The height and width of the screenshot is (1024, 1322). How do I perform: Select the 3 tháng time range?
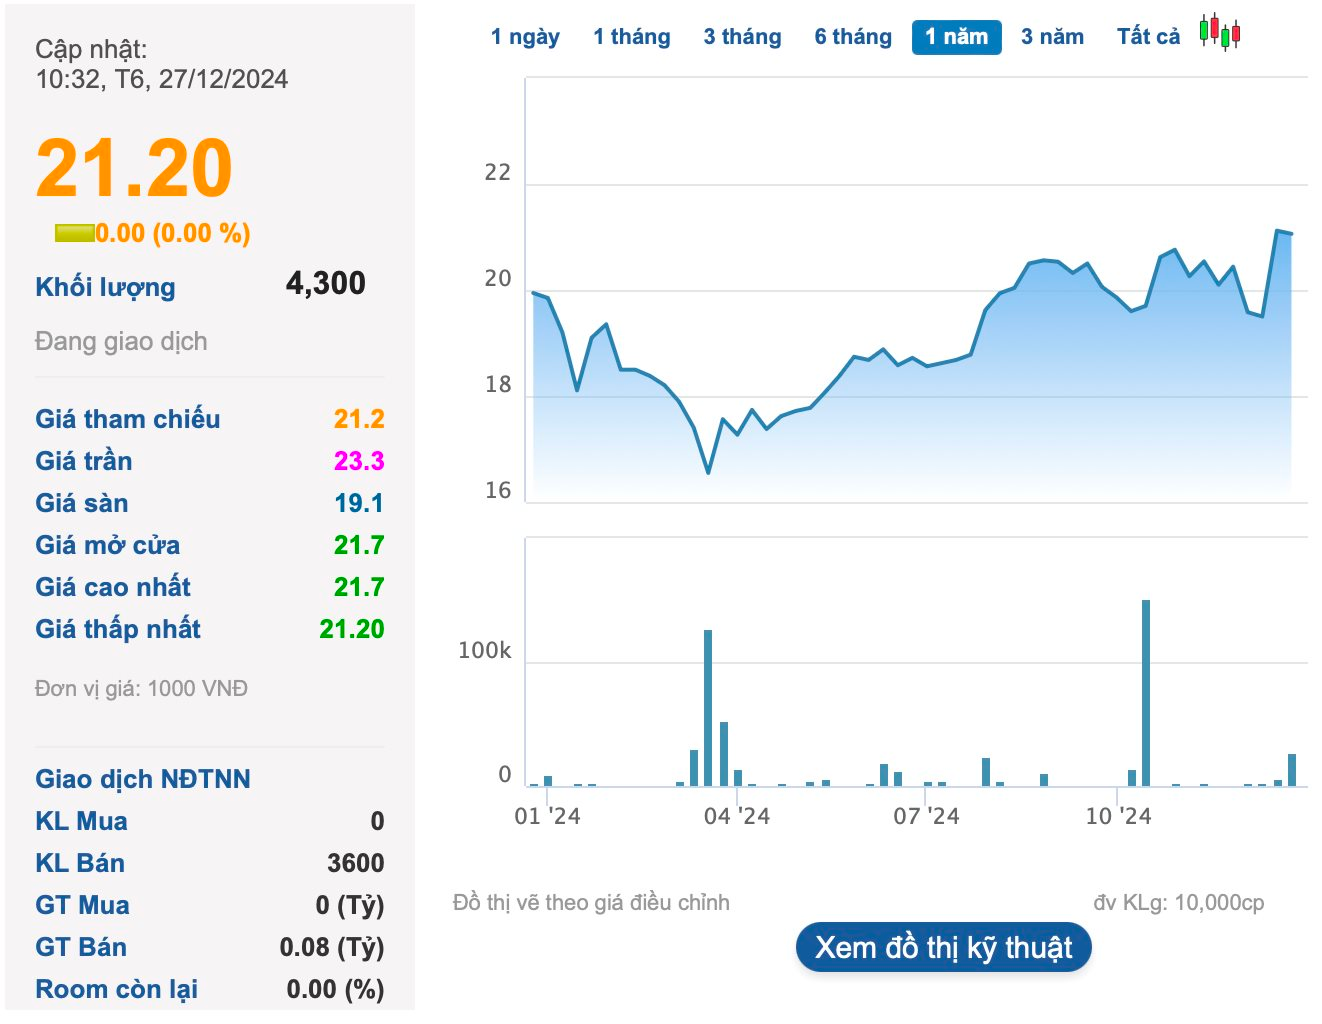[x=742, y=37]
